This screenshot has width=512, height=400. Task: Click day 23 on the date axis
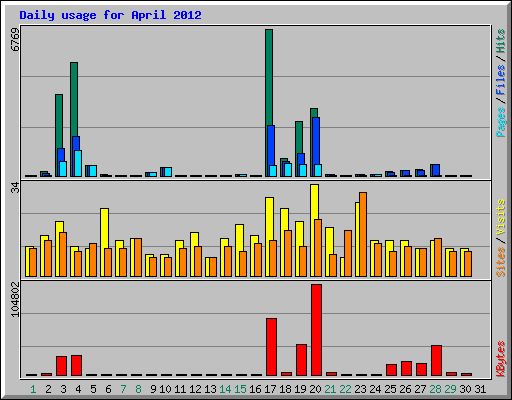coord(360,389)
